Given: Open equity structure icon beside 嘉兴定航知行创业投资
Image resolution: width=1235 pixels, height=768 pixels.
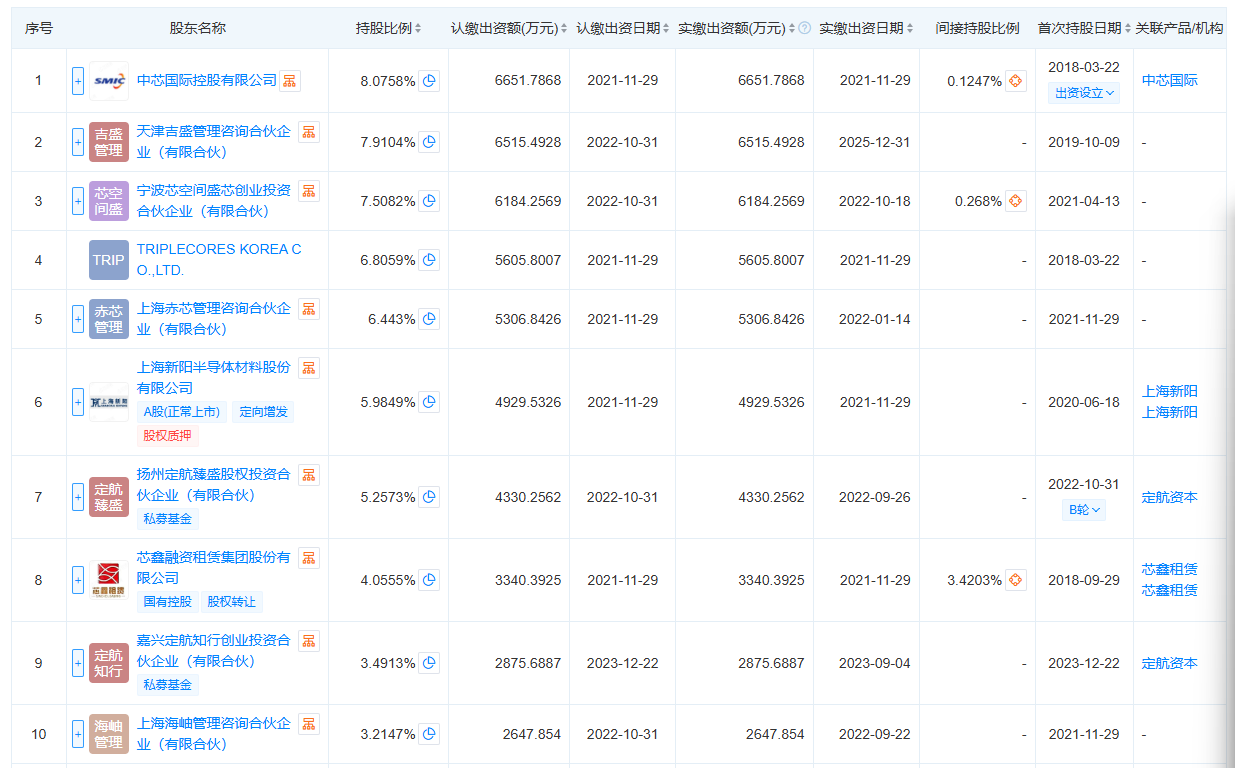Looking at the screenshot, I should pos(309,641).
